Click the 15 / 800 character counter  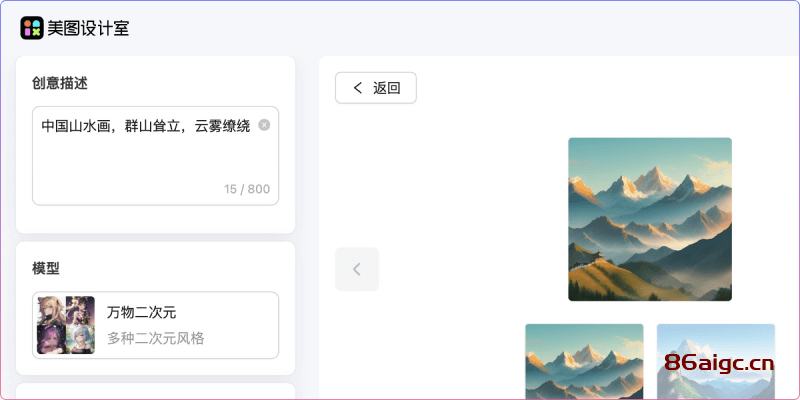pyautogui.click(x=247, y=189)
